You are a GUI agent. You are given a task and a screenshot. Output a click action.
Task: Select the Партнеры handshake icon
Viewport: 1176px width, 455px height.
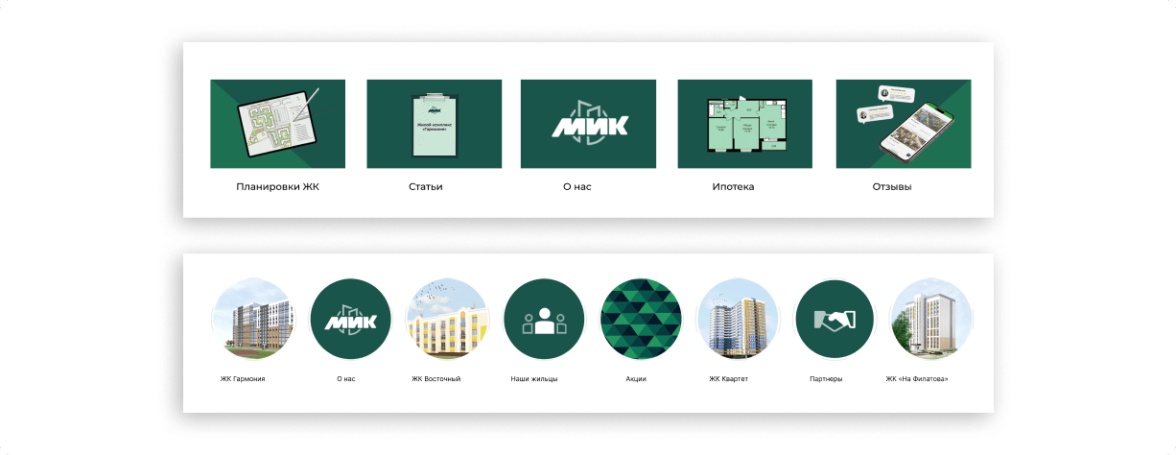click(x=835, y=319)
